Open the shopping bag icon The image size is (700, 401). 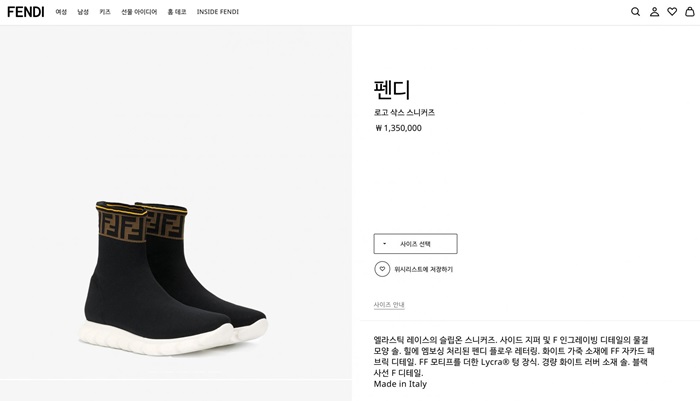click(689, 12)
